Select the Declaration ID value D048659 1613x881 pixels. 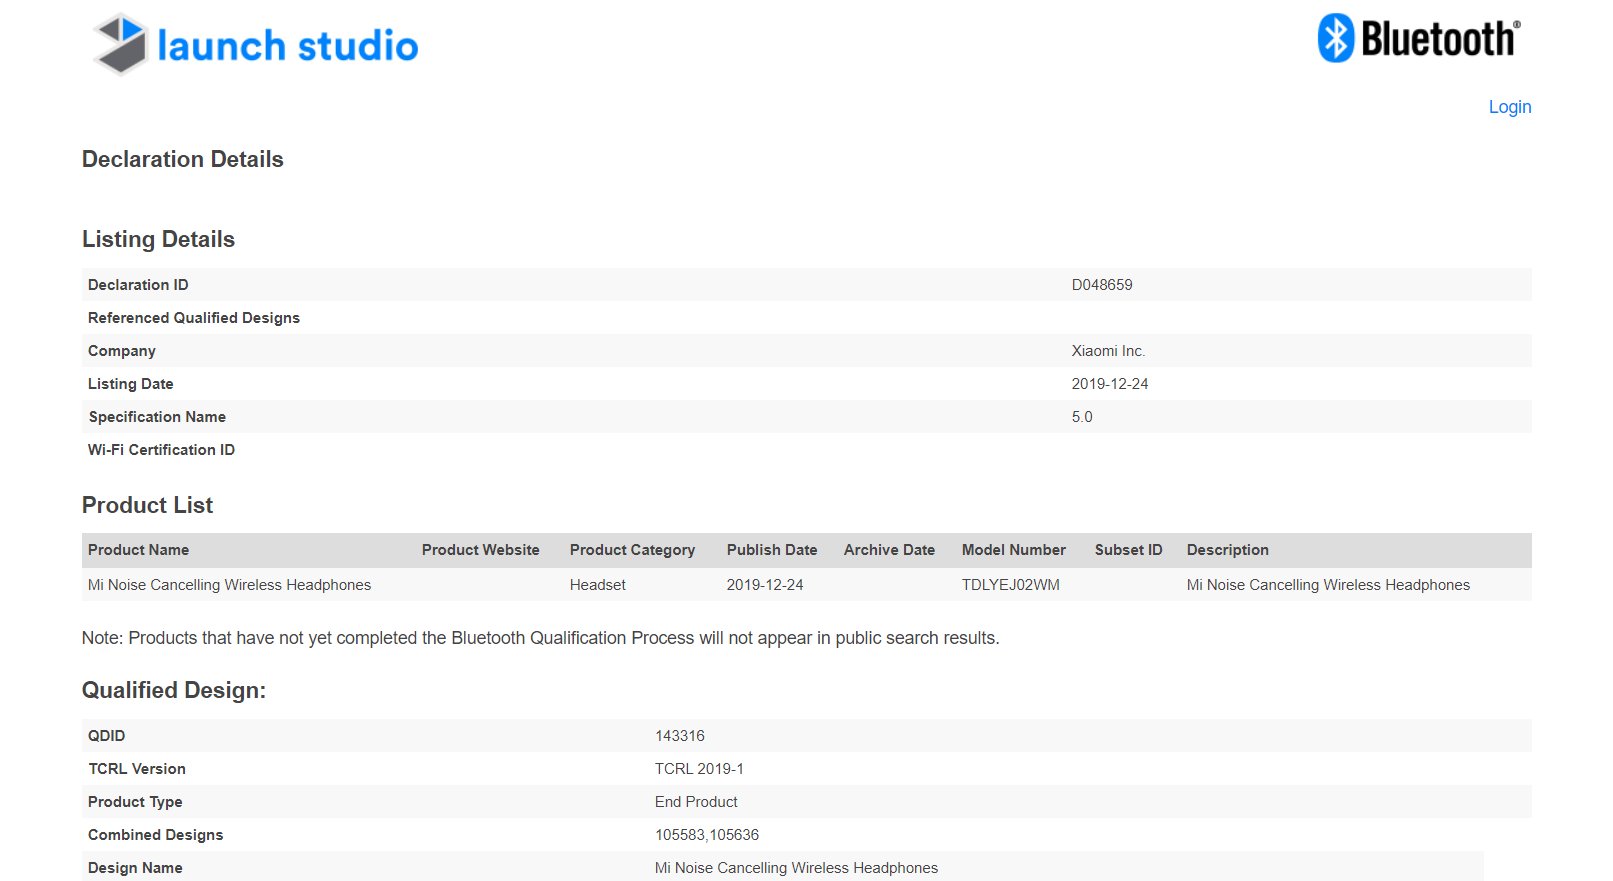point(1102,285)
